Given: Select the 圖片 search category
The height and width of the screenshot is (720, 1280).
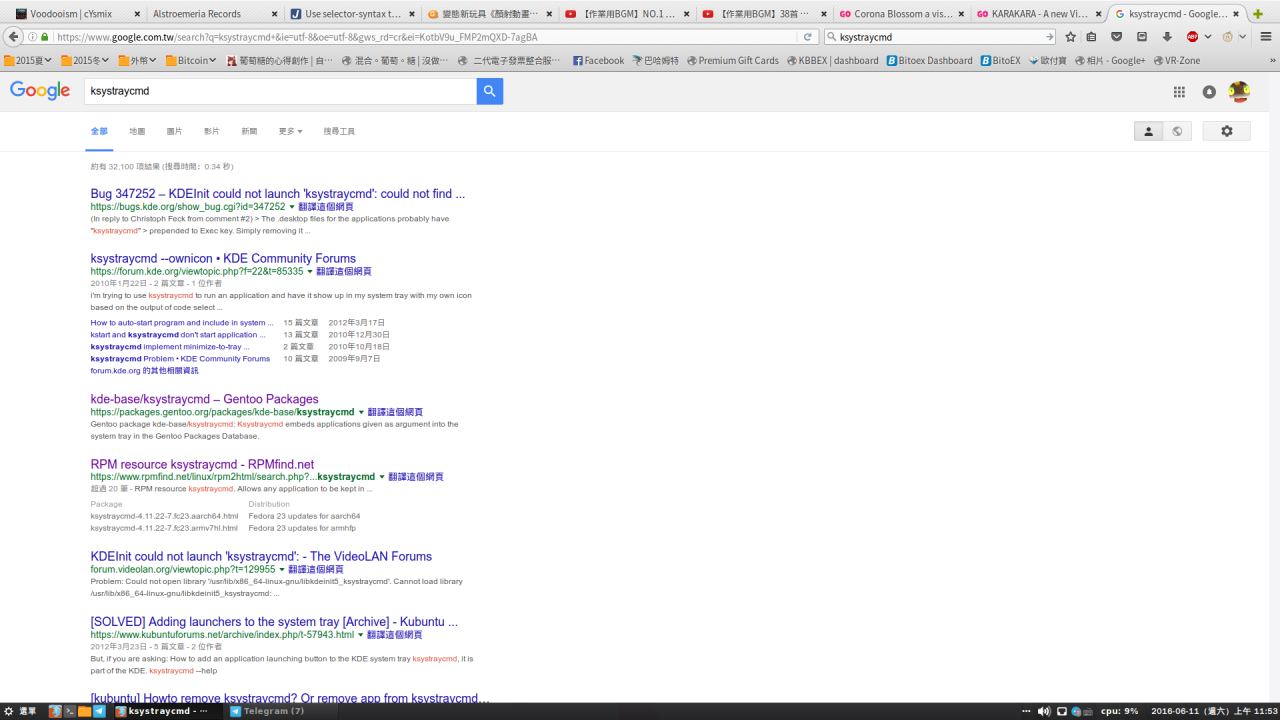Looking at the screenshot, I should click(x=174, y=131).
